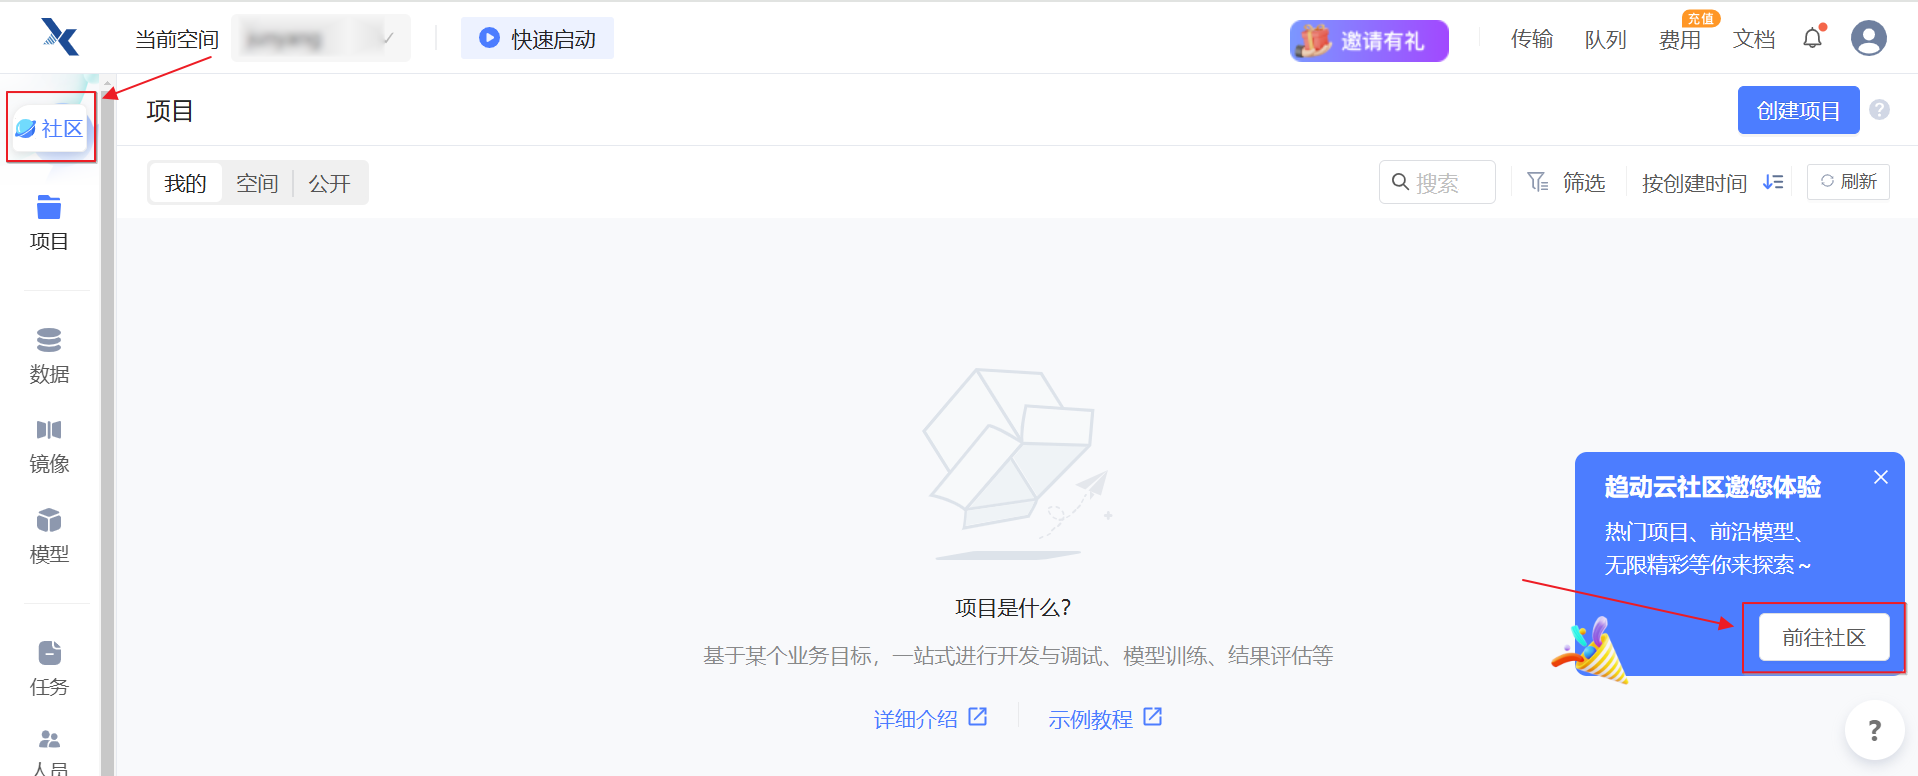Open 数据 in the sidebar

pyautogui.click(x=49, y=355)
